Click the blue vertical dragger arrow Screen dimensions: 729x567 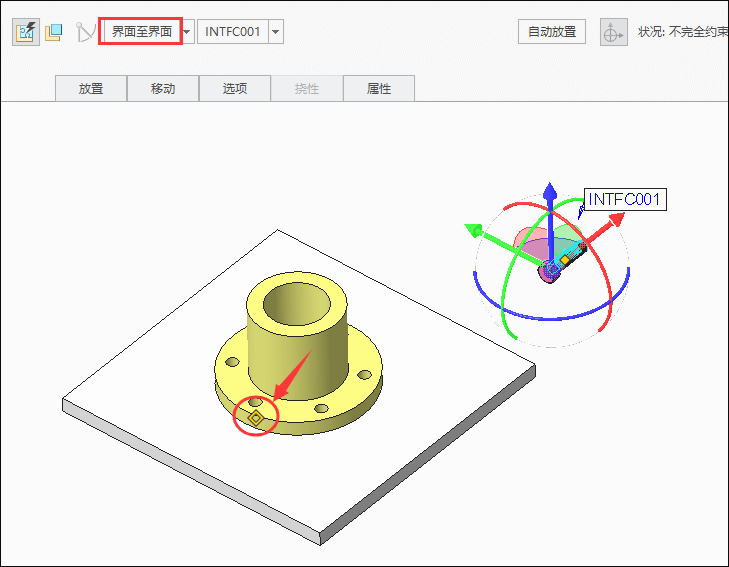(x=550, y=192)
